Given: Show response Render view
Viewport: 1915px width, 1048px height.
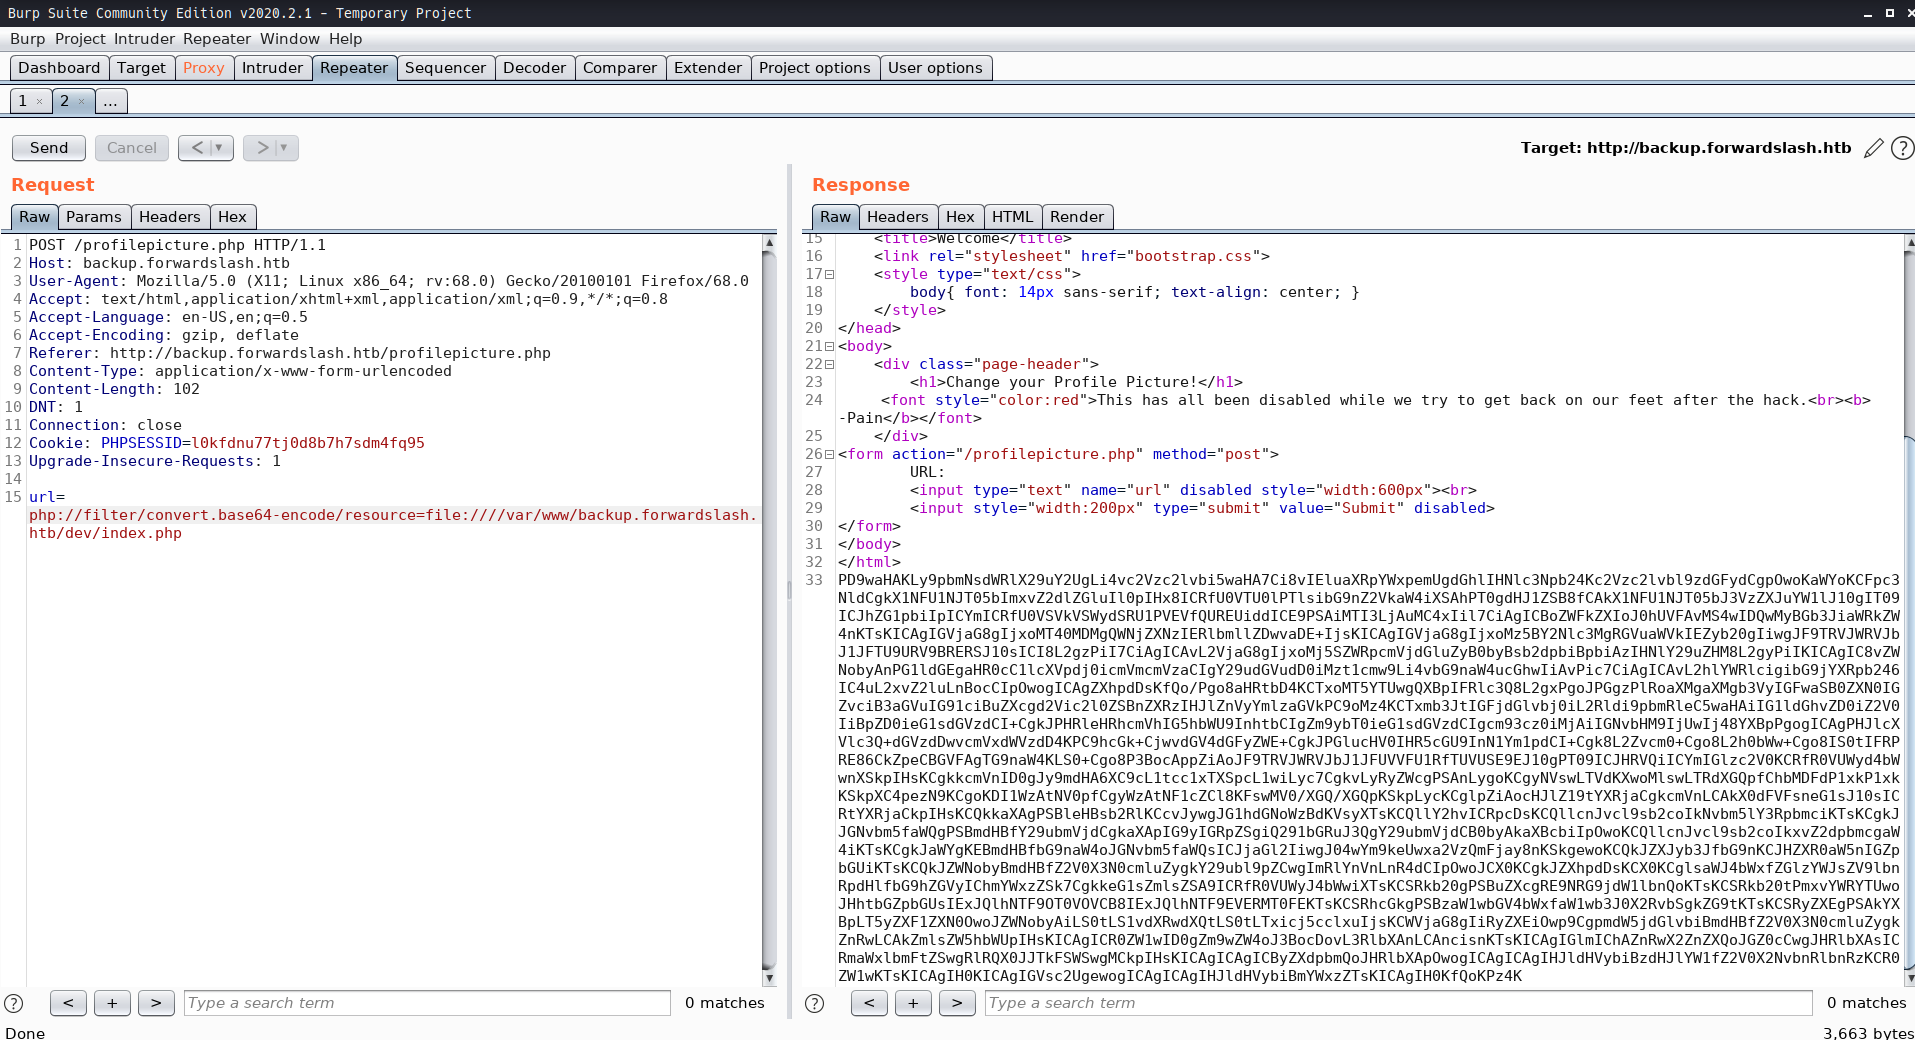Looking at the screenshot, I should (1077, 217).
